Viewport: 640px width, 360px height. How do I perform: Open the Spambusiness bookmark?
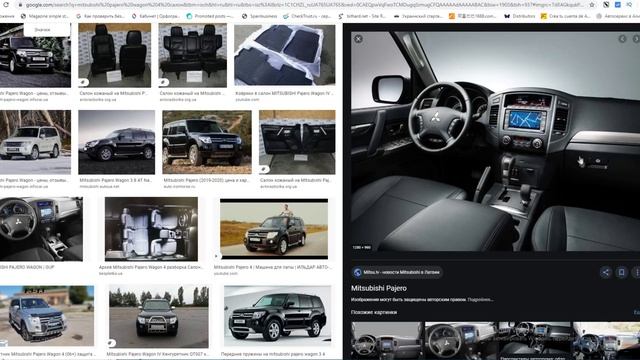[260, 16]
